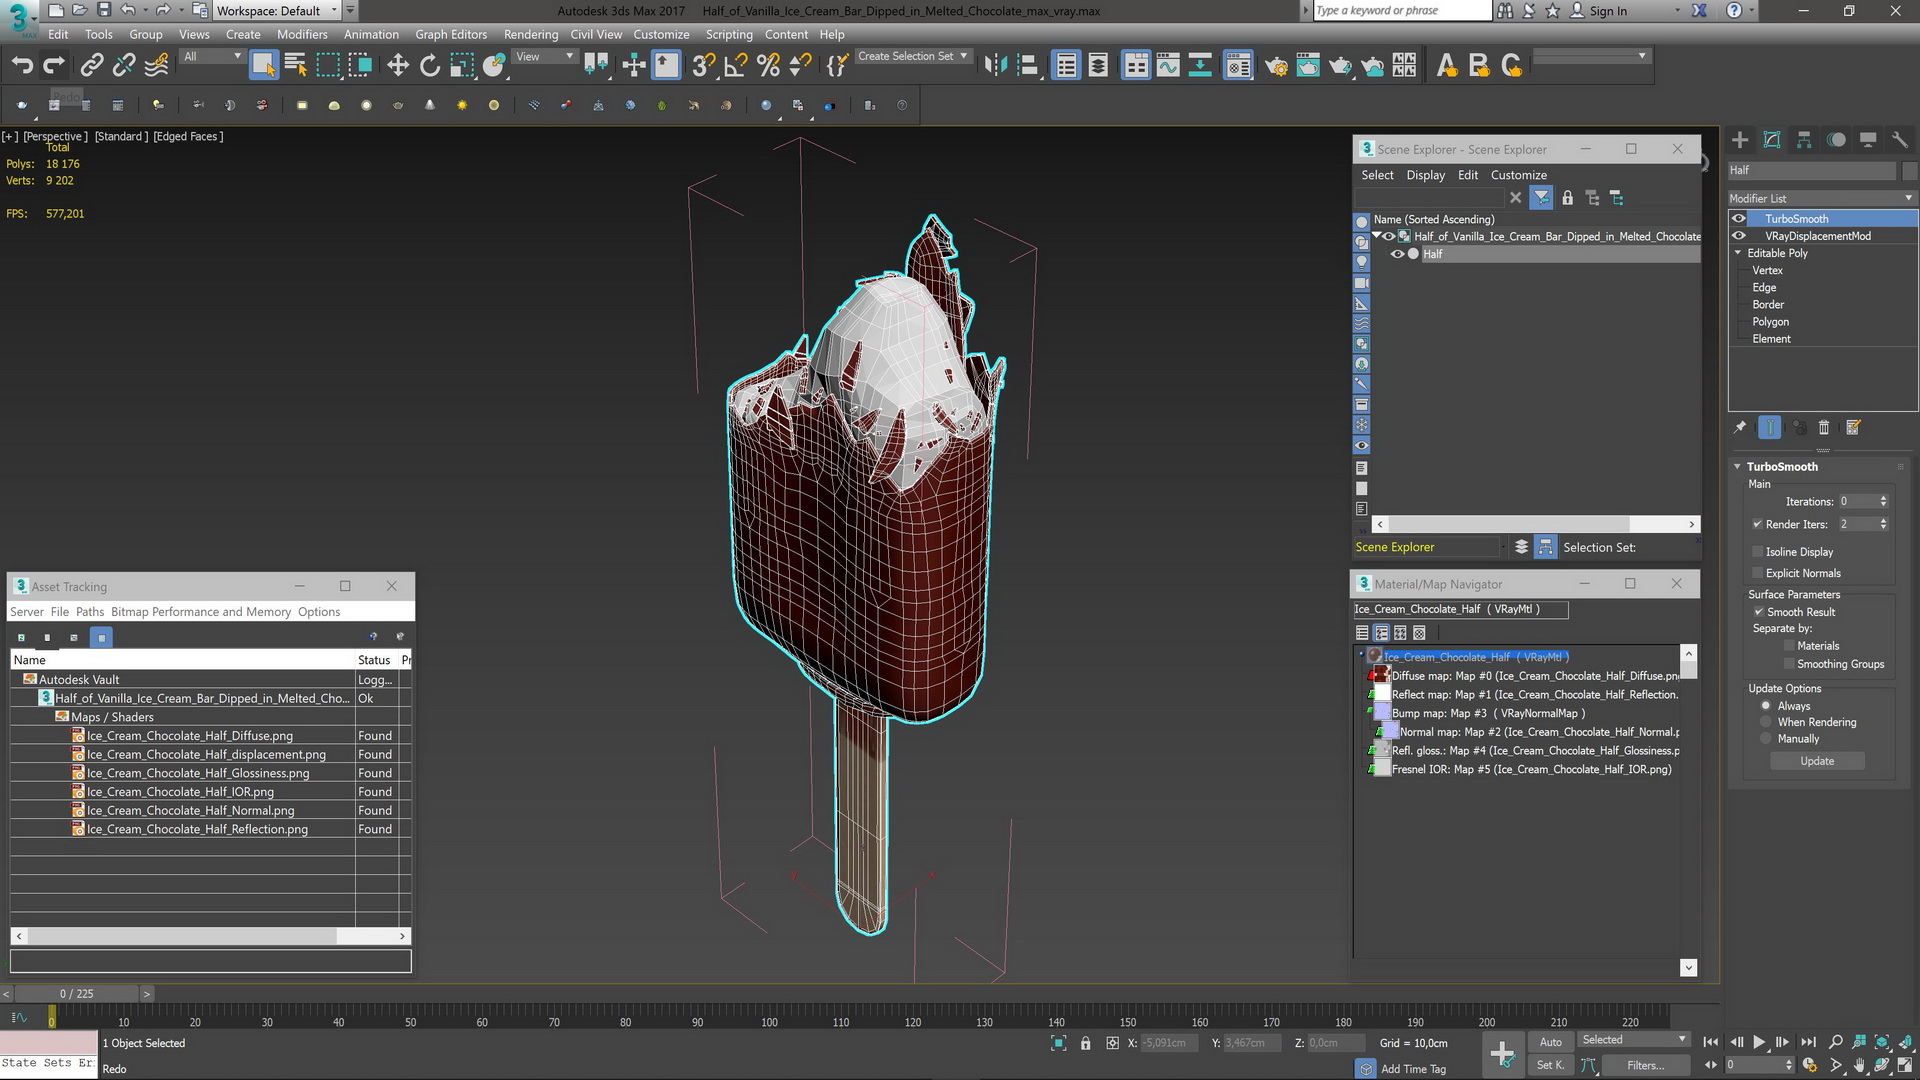Open the Selected key filter dropdown
This screenshot has height=1080, width=1920.
coord(1634,1040)
